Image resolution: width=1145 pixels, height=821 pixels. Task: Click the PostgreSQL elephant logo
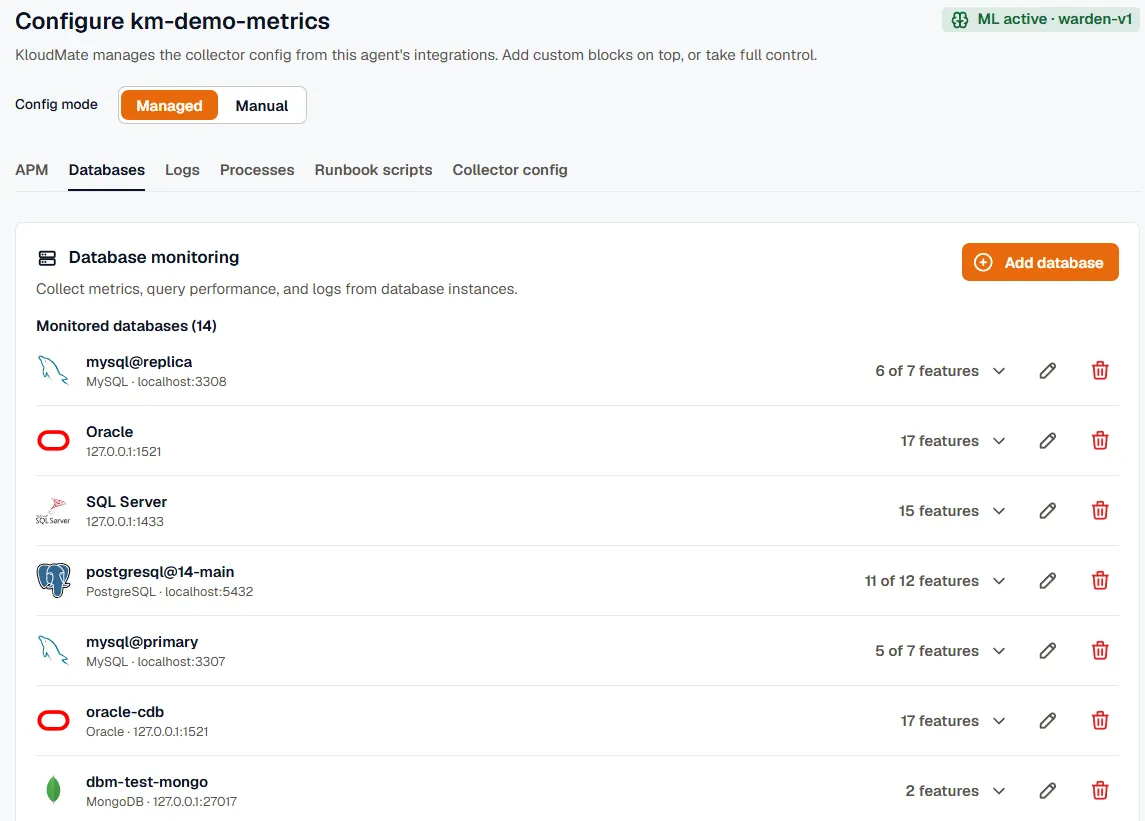53,581
